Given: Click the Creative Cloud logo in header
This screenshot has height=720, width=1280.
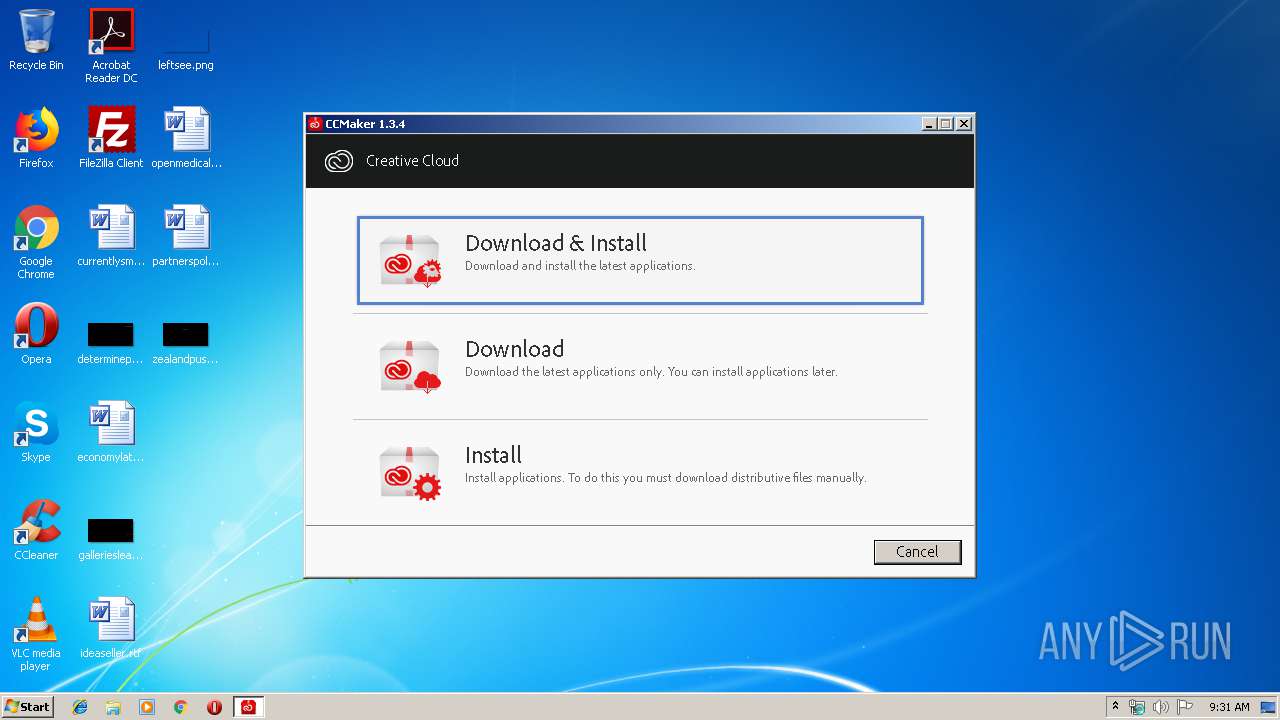Looking at the screenshot, I should pyautogui.click(x=339, y=161).
